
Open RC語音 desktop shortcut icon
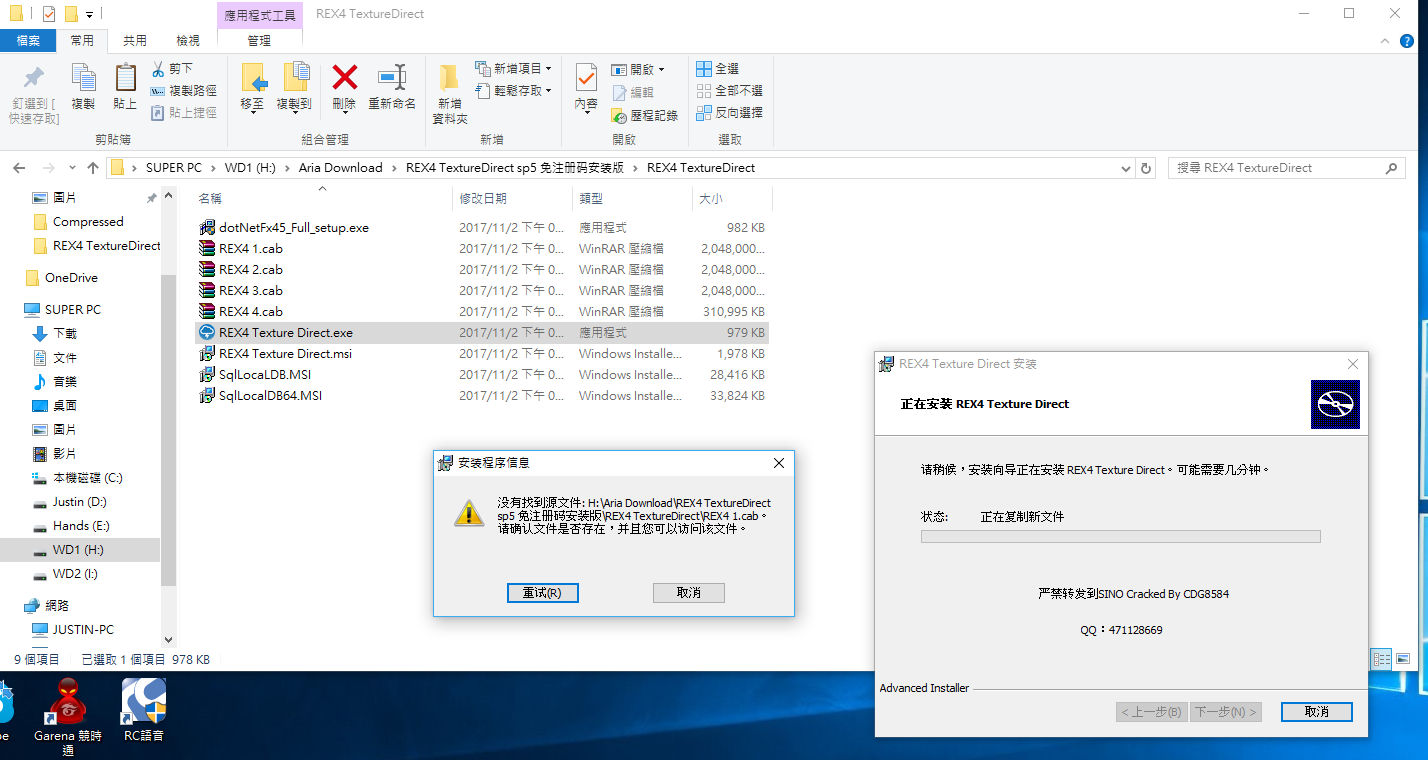144,710
